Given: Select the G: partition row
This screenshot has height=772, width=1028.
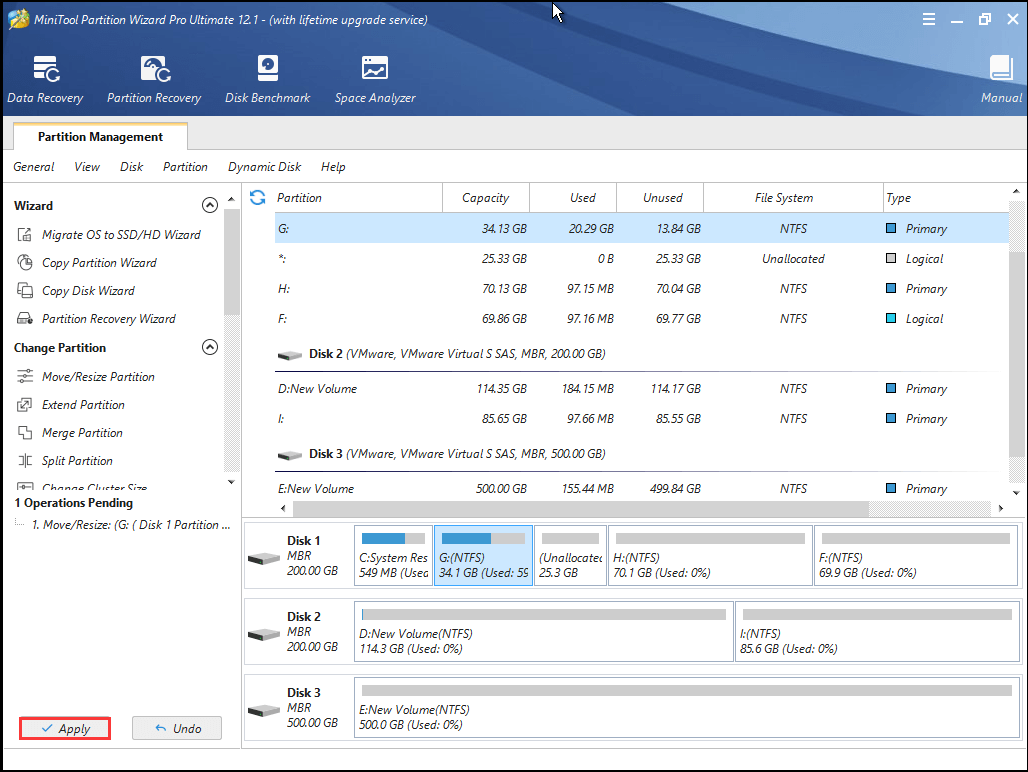Looking at the screenshot, I should click(641, 228).
